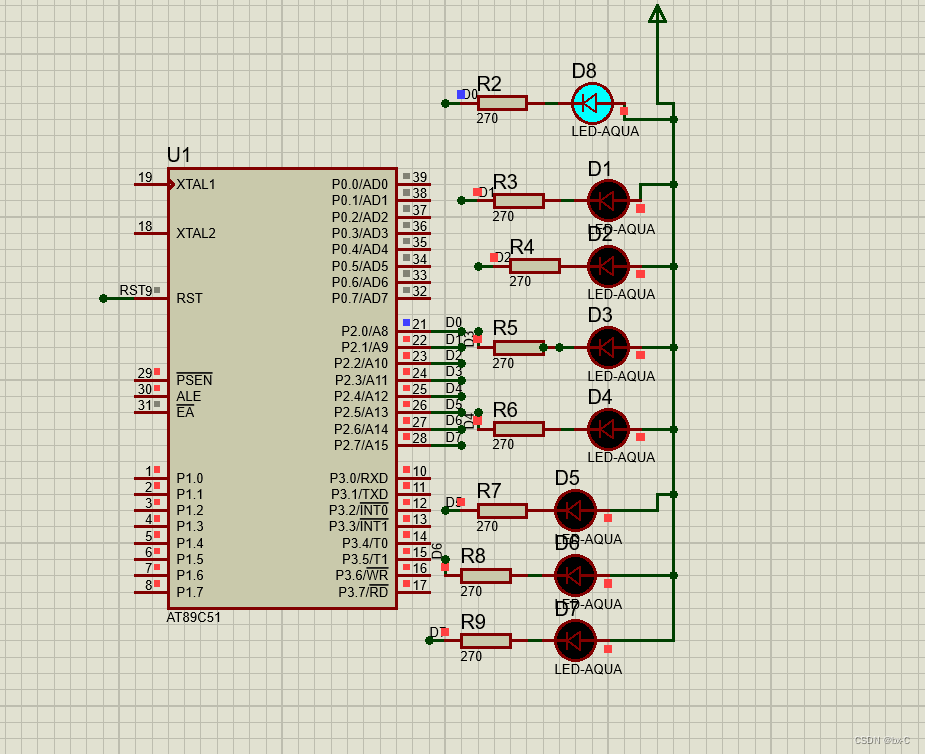Click resistor R9 body

(486, 640)
